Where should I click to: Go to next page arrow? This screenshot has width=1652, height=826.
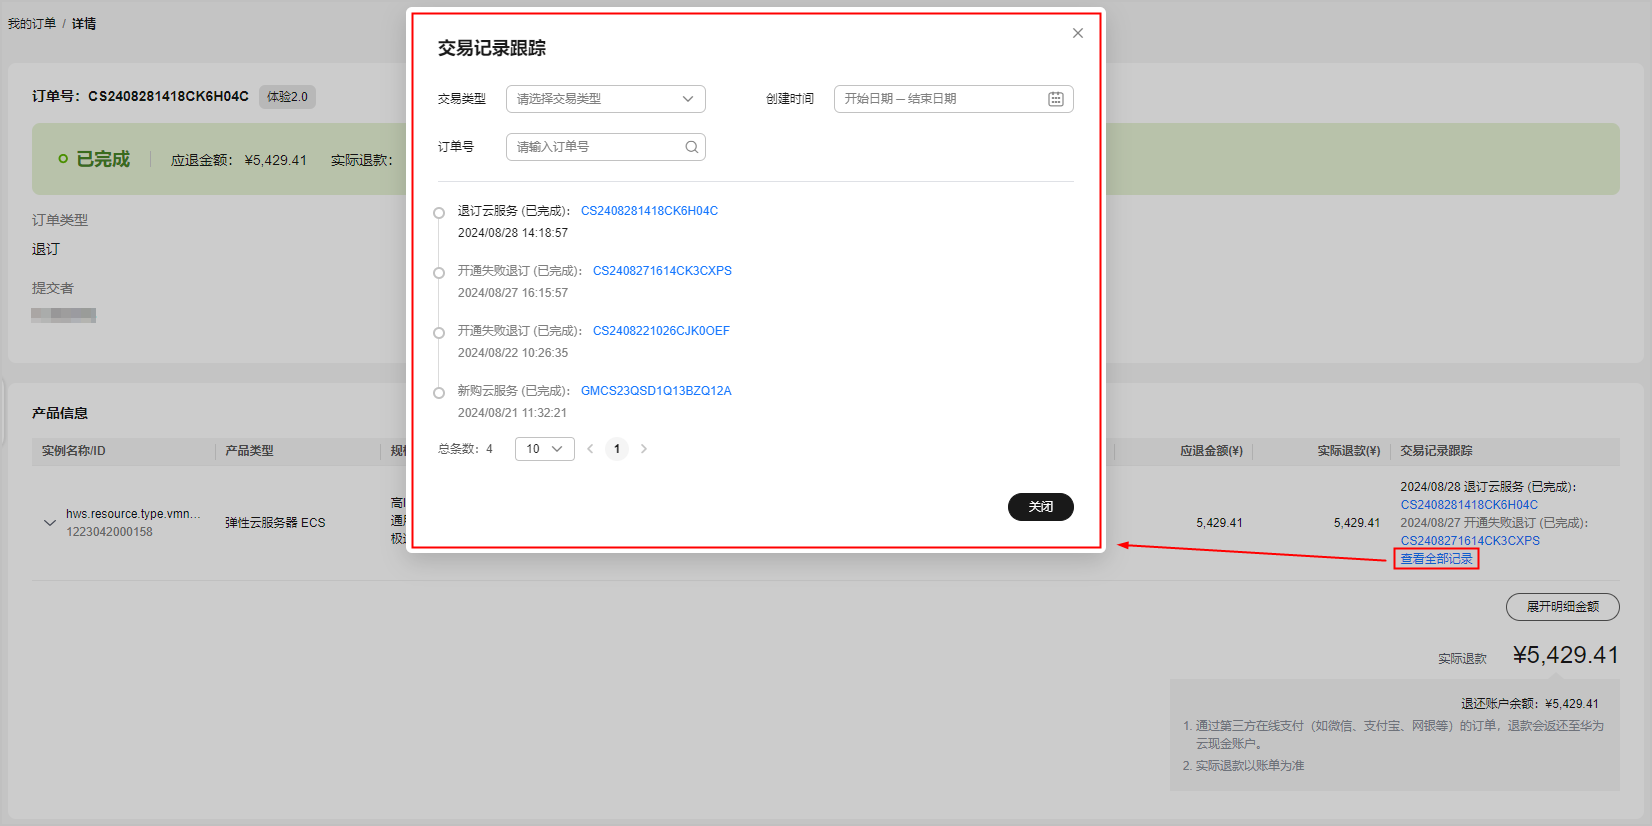(644, 449)
